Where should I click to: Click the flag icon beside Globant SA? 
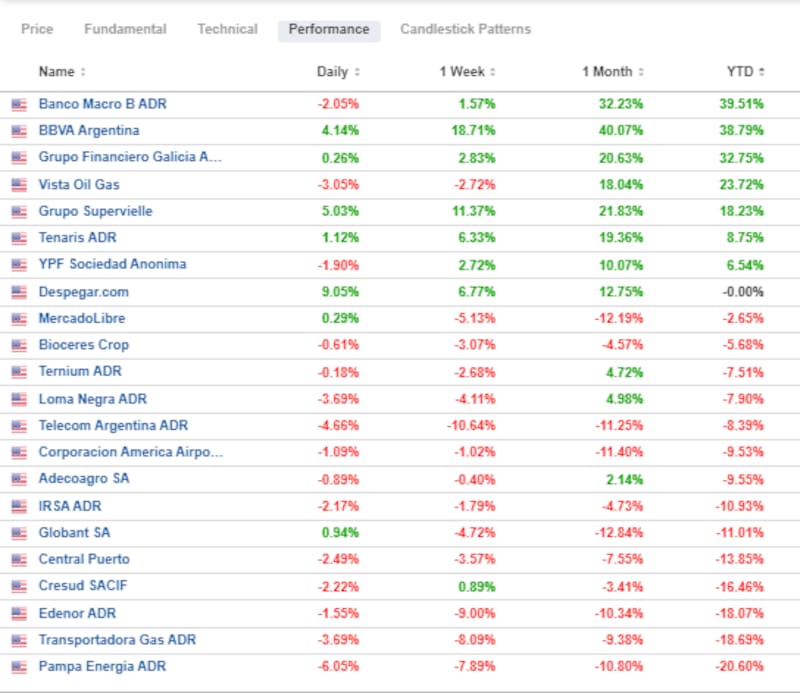pyautogui.click(x=18, y=533)
